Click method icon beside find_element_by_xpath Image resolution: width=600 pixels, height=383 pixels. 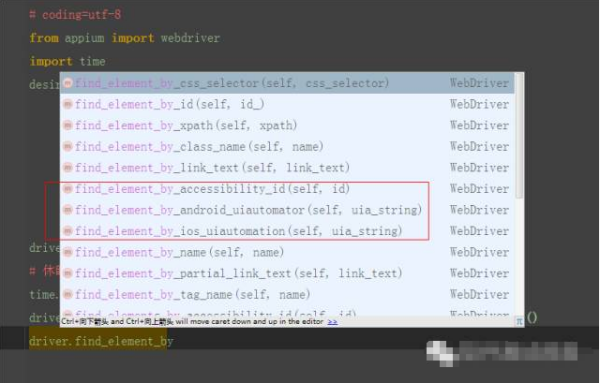(x=68, y=125)
